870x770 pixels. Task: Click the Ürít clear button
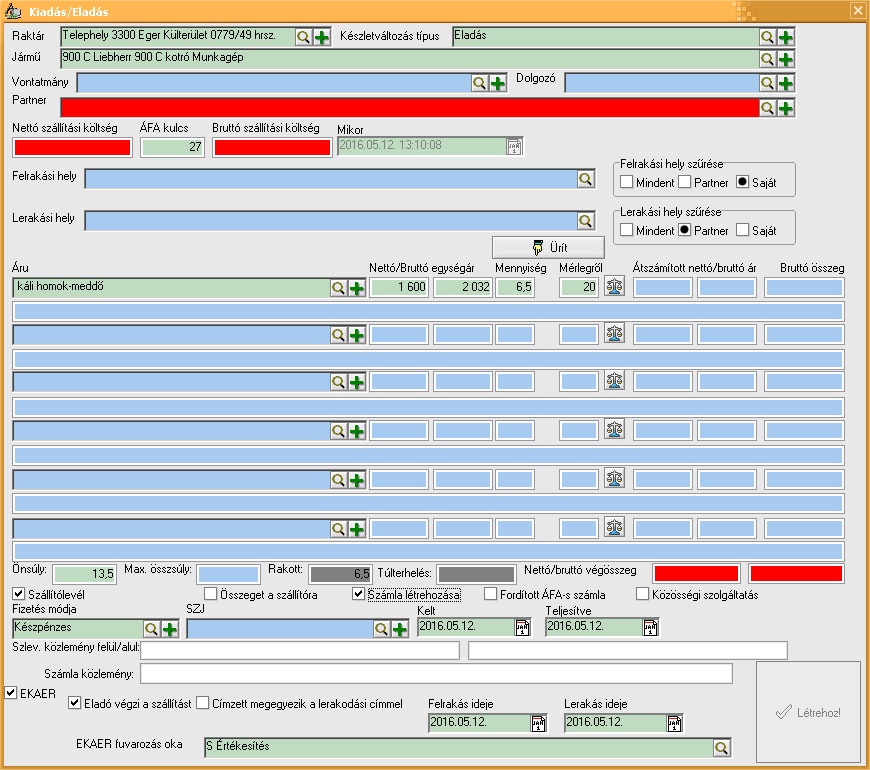coord(548,247)
